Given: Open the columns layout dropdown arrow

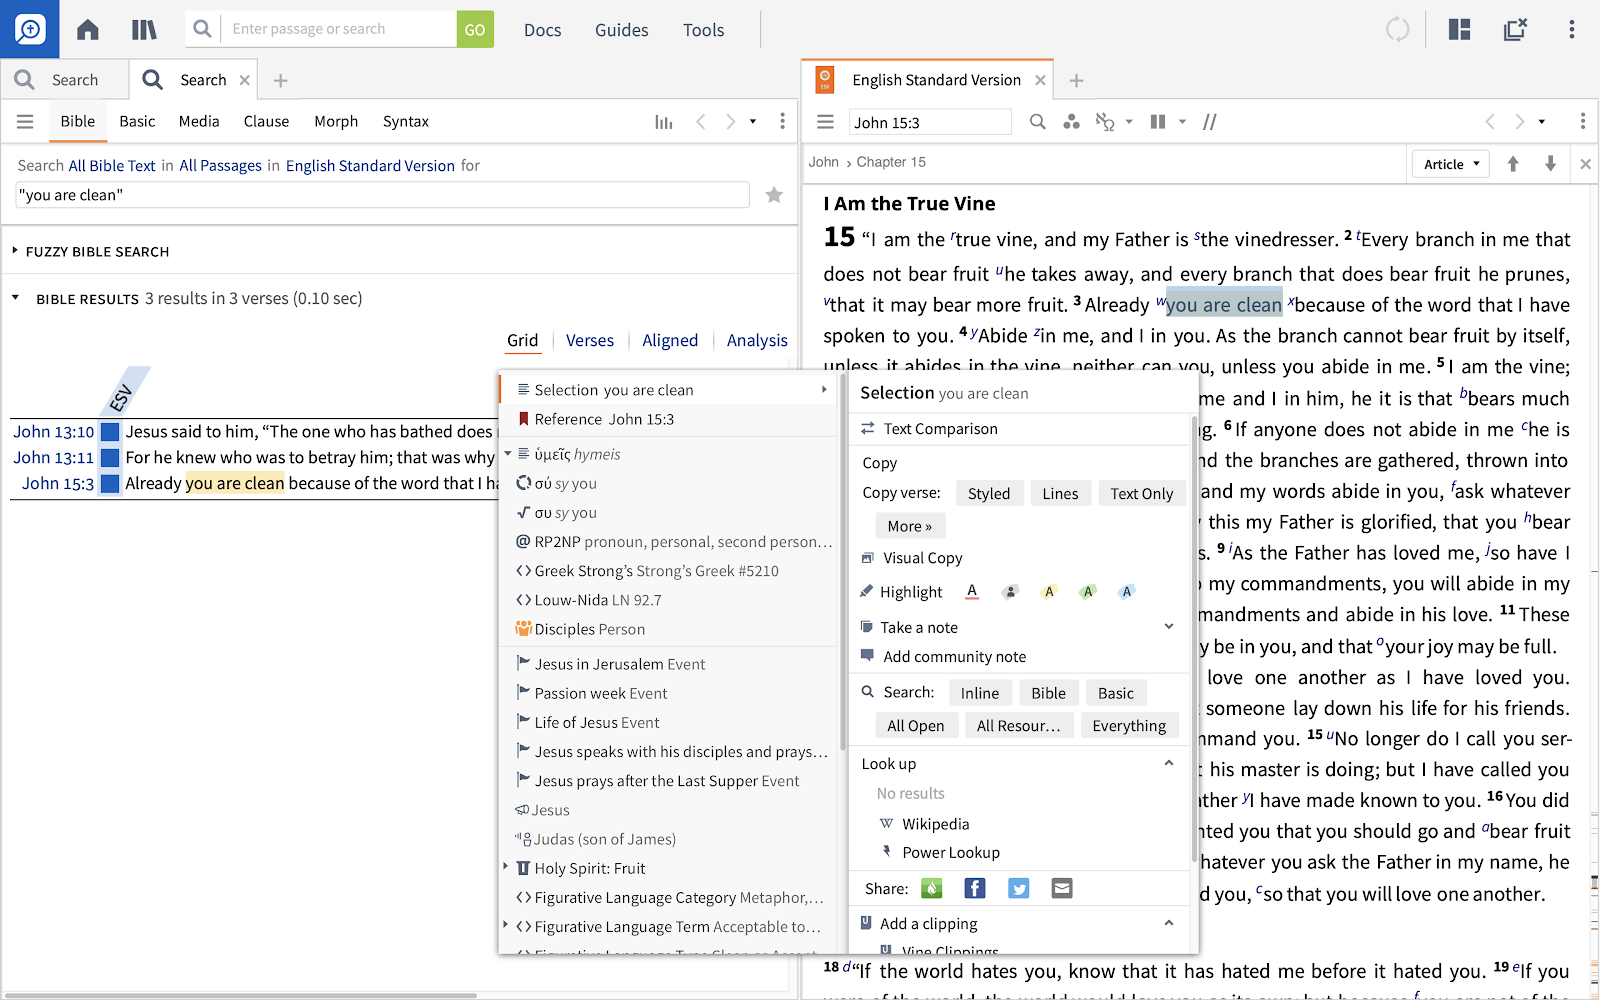Looking at the screenshot, I should click(1182, 122).
